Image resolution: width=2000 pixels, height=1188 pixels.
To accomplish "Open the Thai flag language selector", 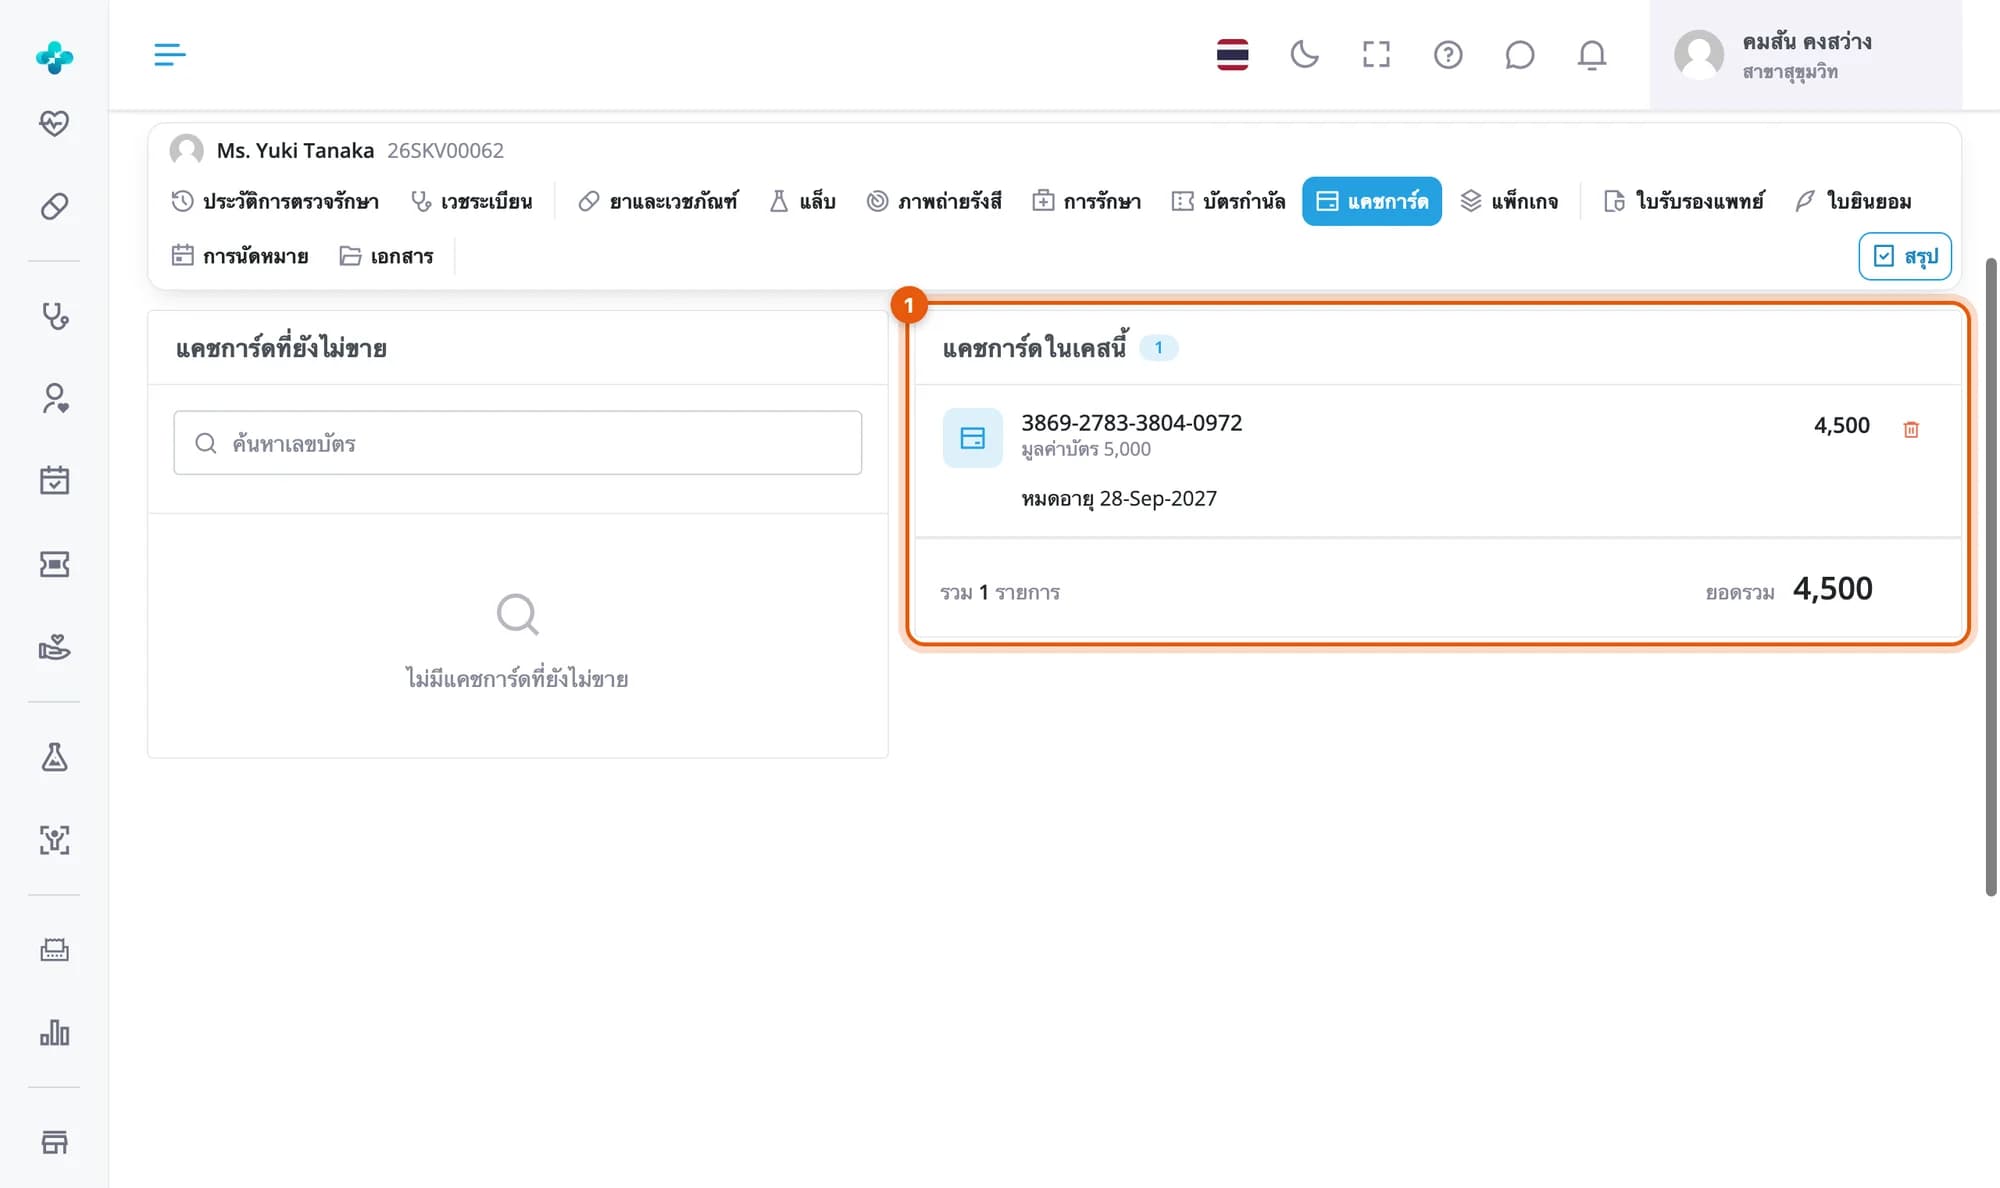I will 1232,54.
